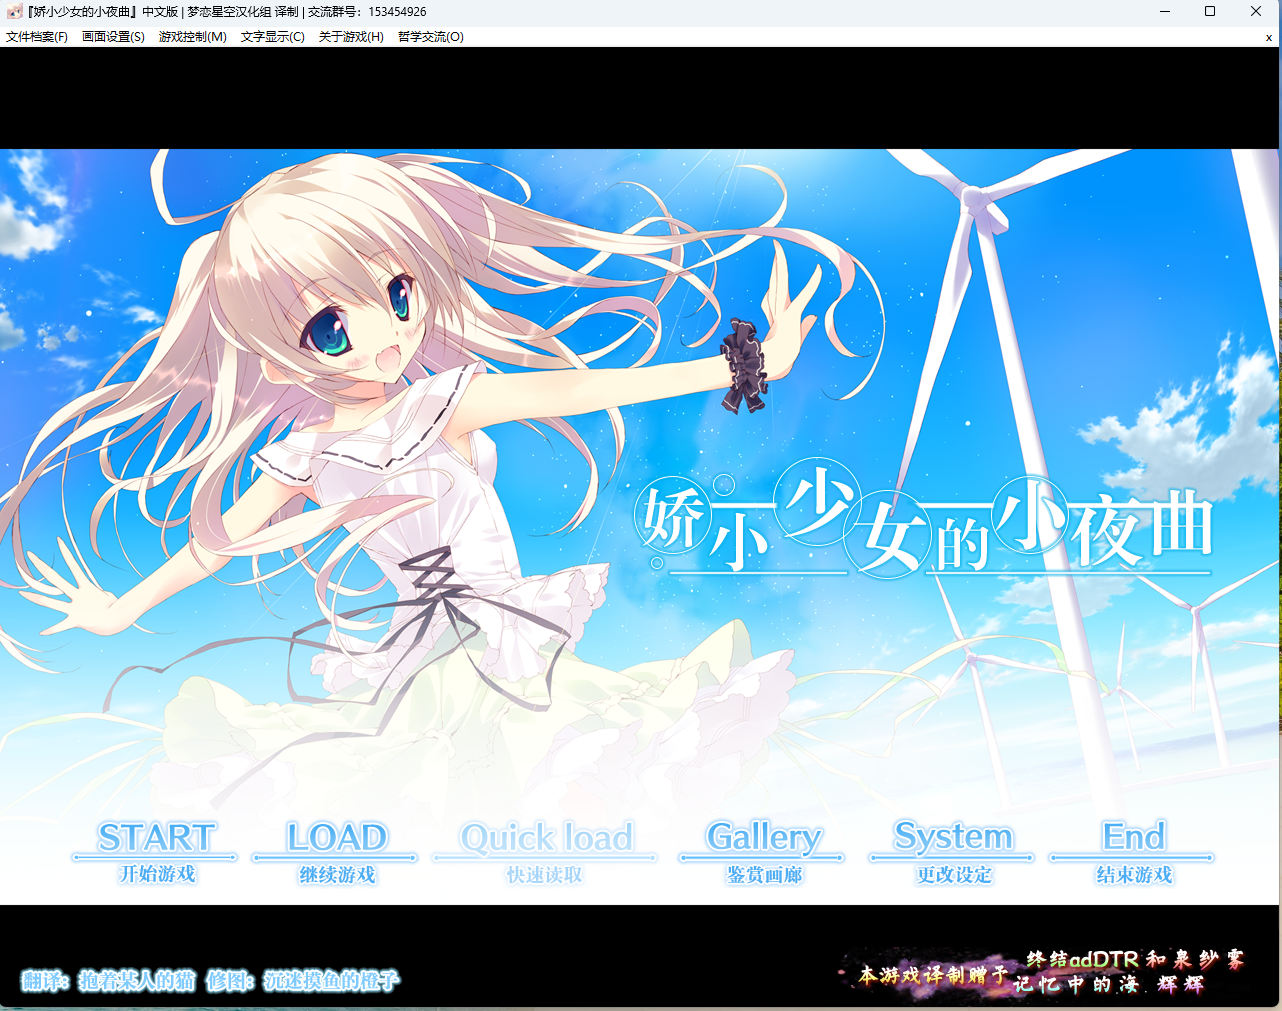Click LOAD 继续游戏 button
The height and width of the screenshot is (1011, 1282).
click(x=336, y=852)
